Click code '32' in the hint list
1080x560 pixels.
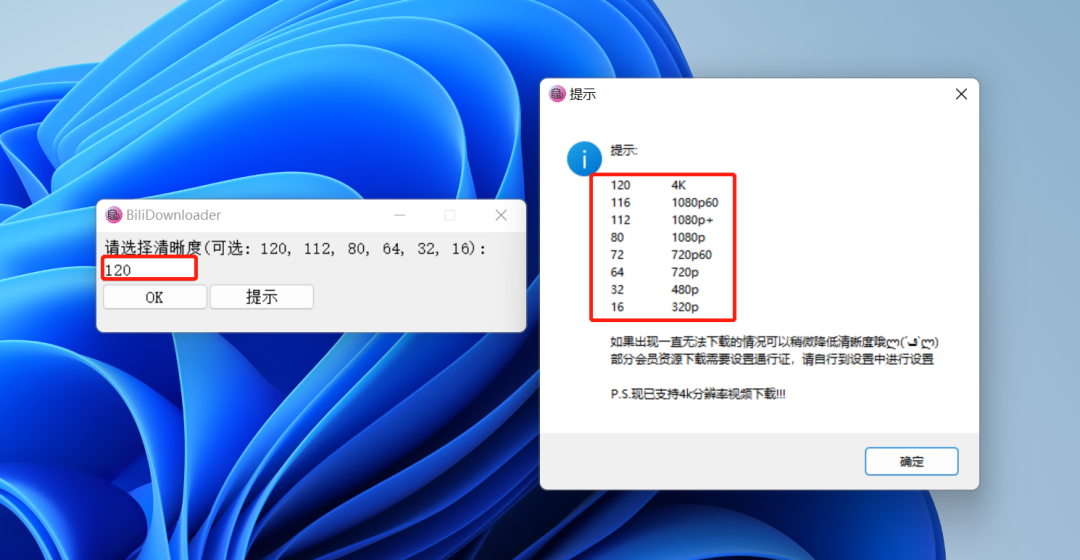[x=616, y=290]
